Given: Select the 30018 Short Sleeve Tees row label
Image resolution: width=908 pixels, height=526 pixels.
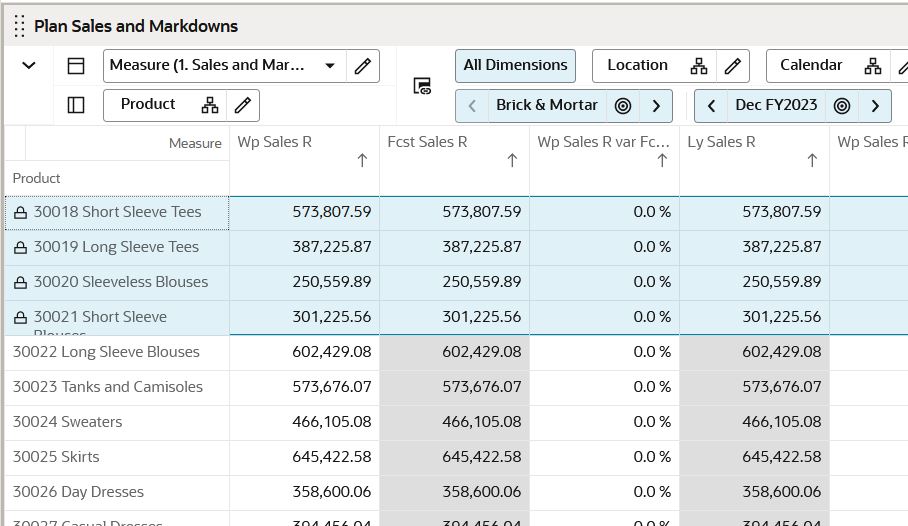Looking at the screenshot, I should [x=118, y=212].
